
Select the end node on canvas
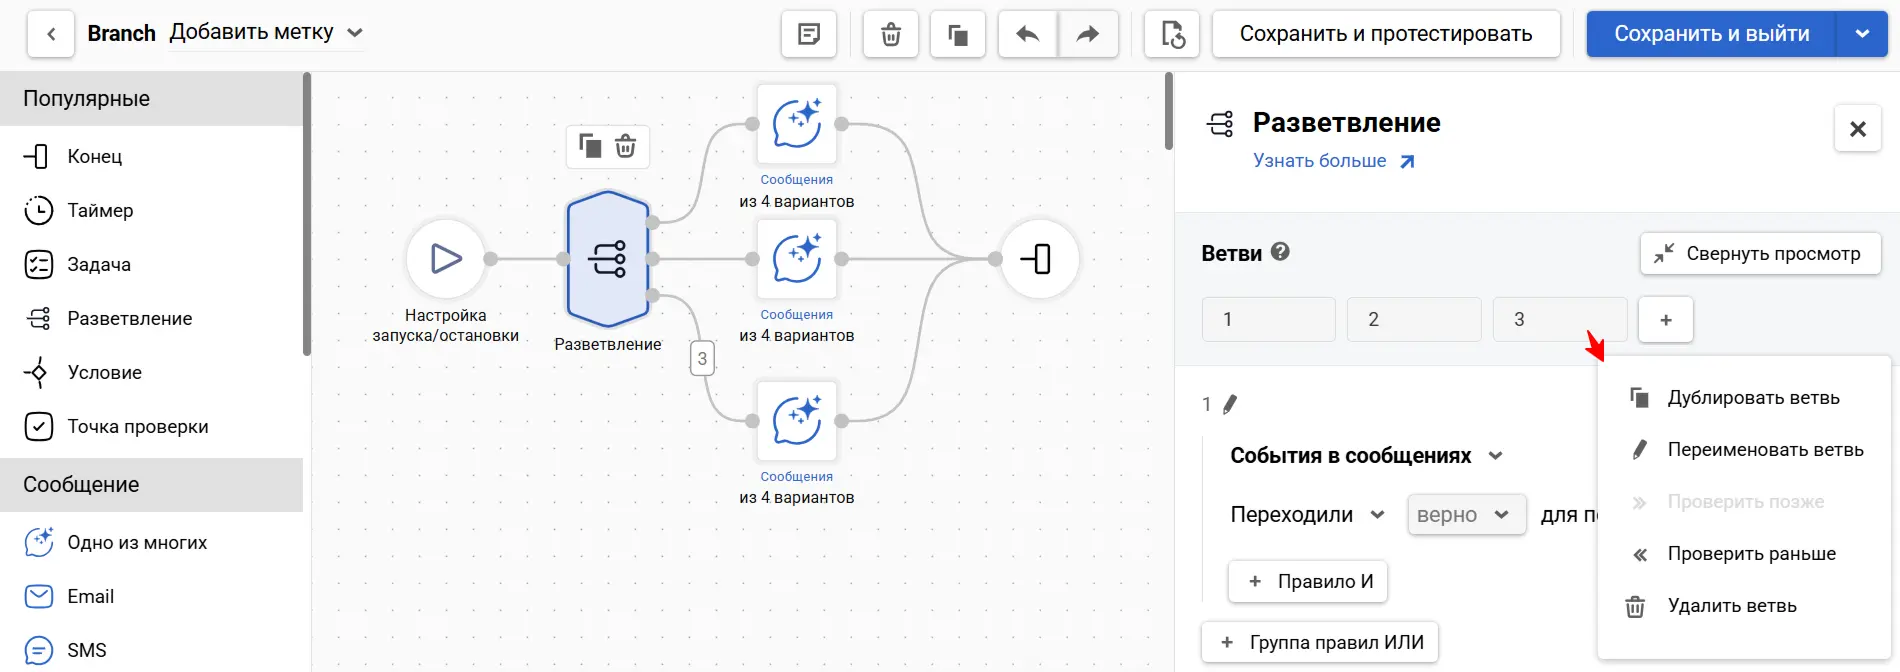click(x=1038, y=259)
